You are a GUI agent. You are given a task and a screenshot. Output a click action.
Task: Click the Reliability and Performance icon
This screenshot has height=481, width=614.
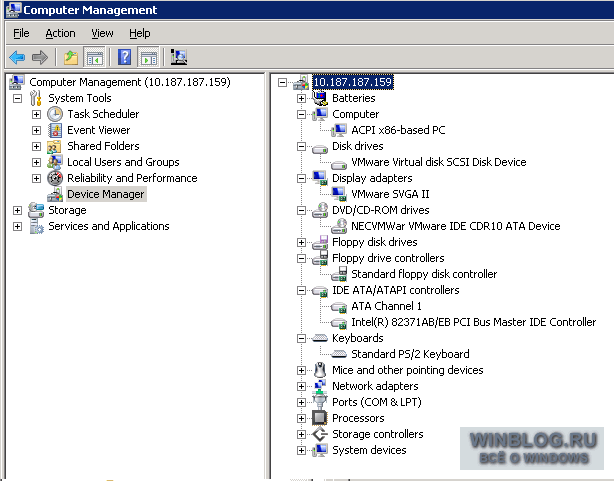[x=55, y=178]
